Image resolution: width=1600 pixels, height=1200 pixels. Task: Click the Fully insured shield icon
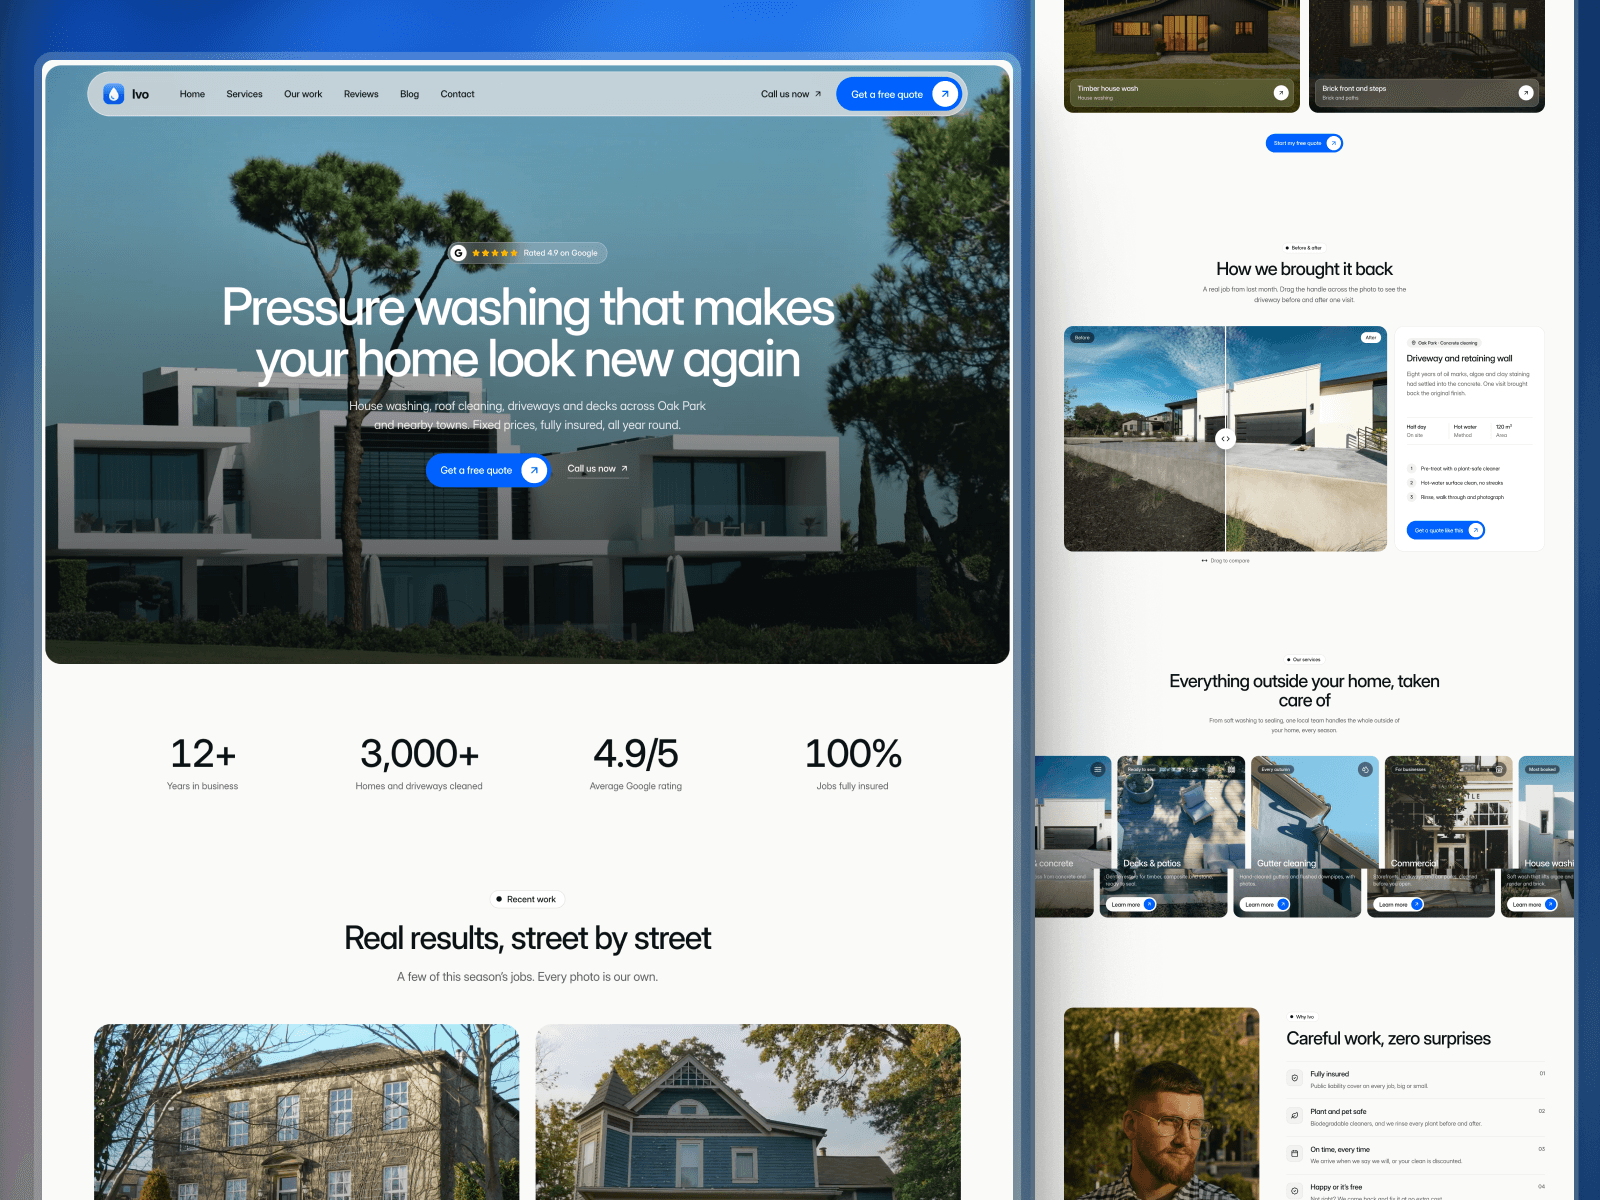click(1295, 1078)
